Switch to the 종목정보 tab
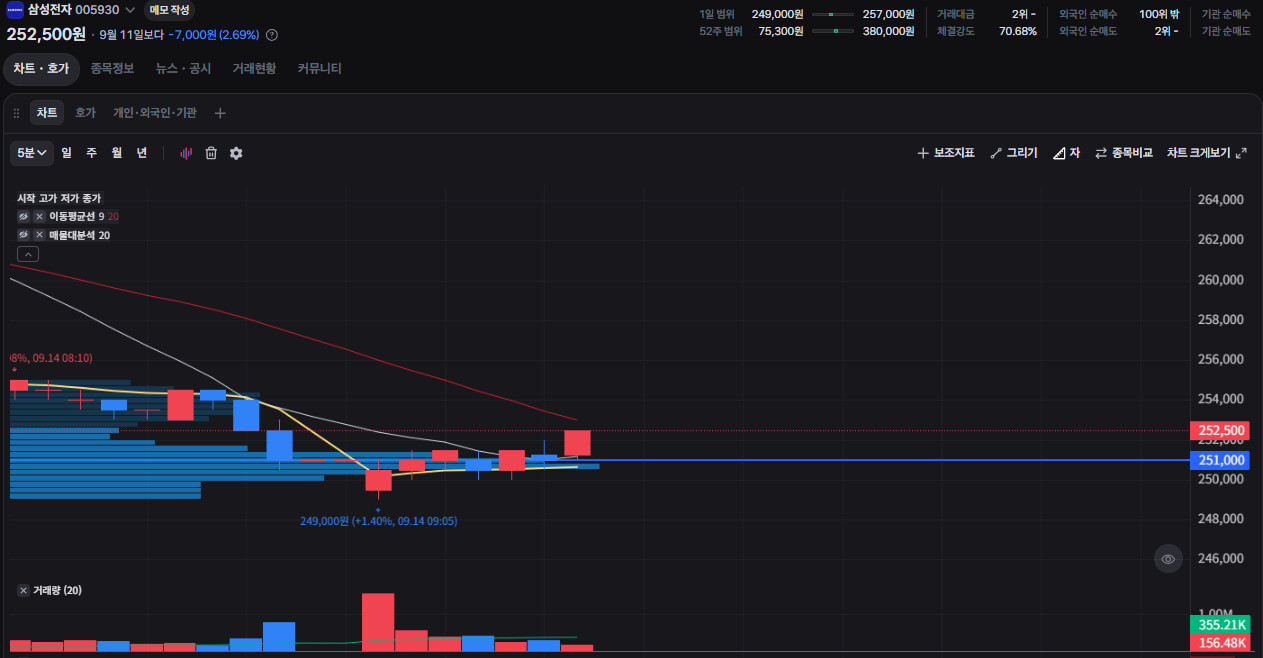1263x658 pixels. click(x=112, y=69)
